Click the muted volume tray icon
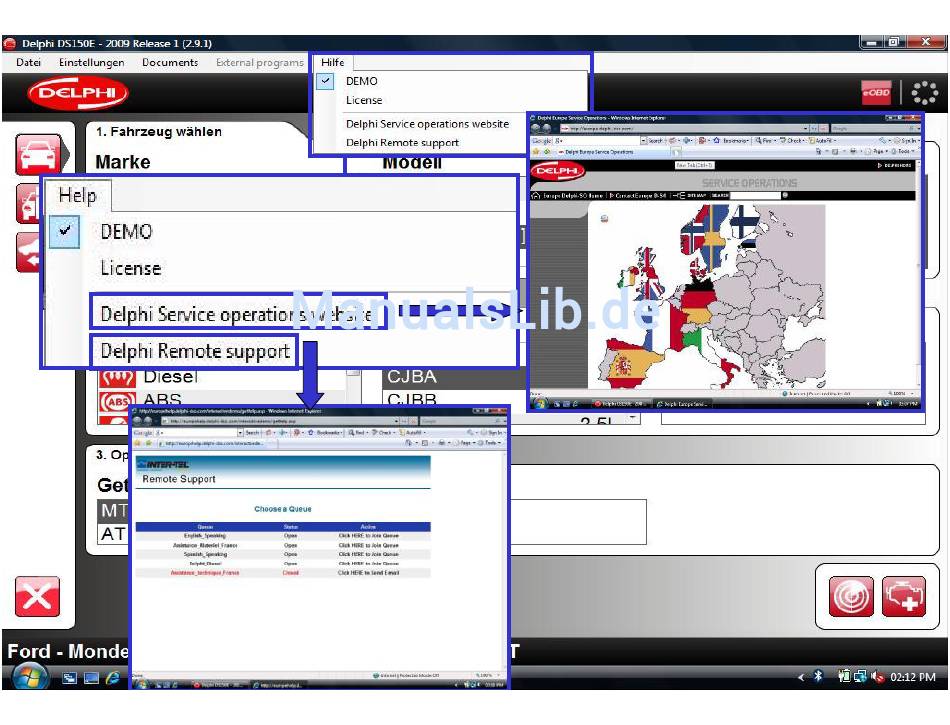The width and height of the screenshot is (950, 725). 877,677
